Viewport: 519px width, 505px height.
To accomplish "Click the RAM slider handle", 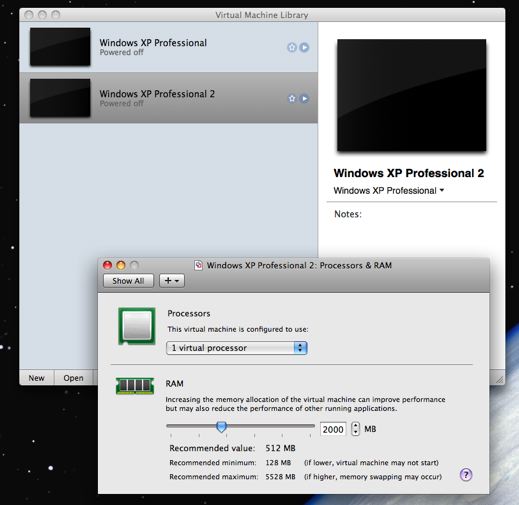I will click(221, 426).
